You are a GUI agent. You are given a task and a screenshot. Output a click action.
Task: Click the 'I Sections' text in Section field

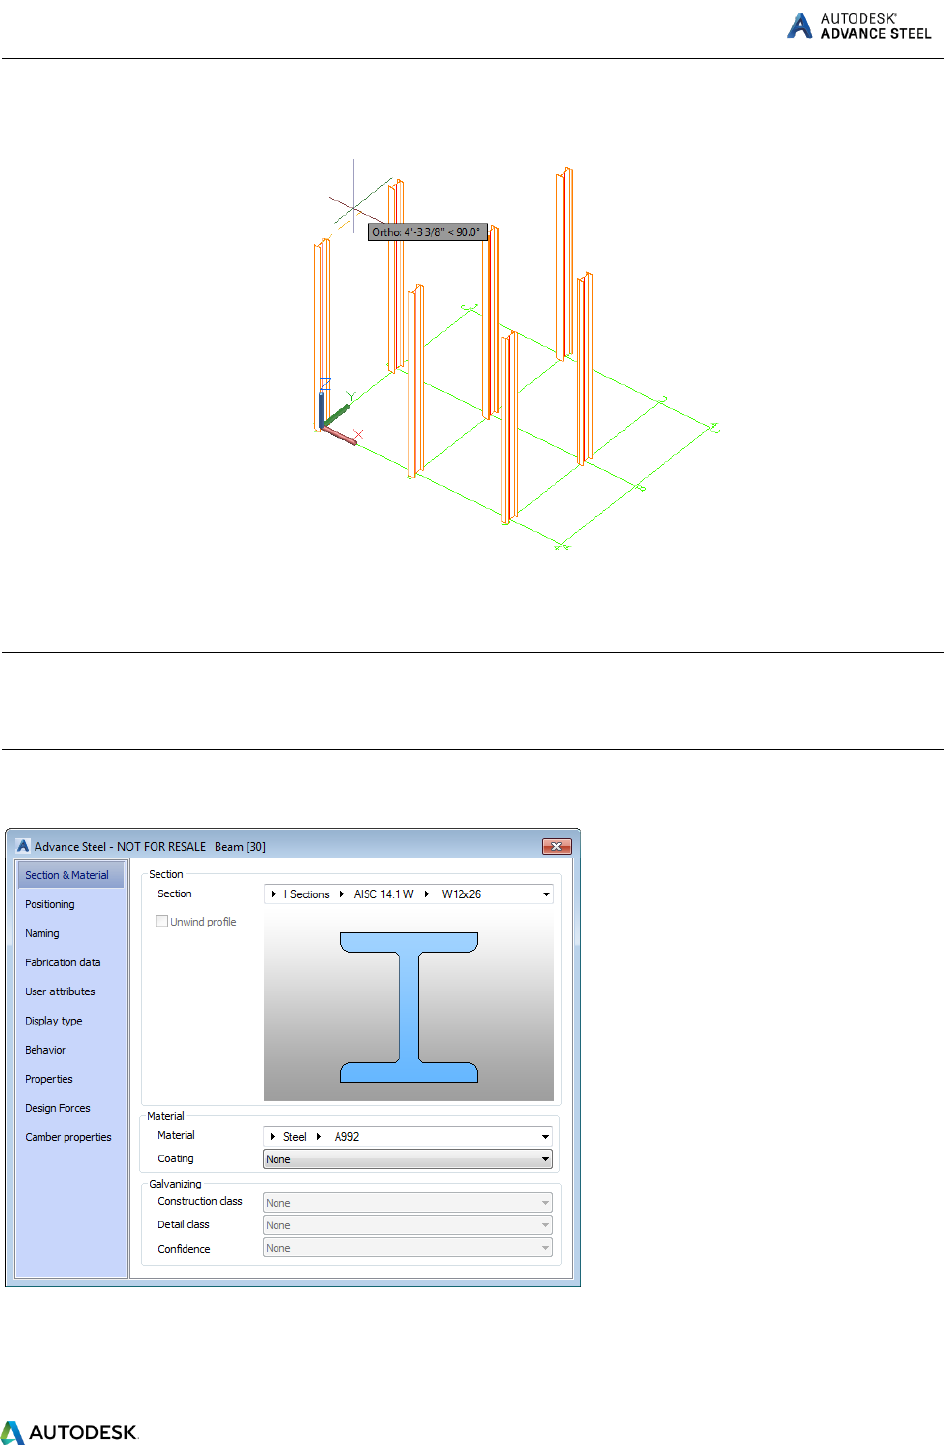pyautogui.click(x=306, y=894)
